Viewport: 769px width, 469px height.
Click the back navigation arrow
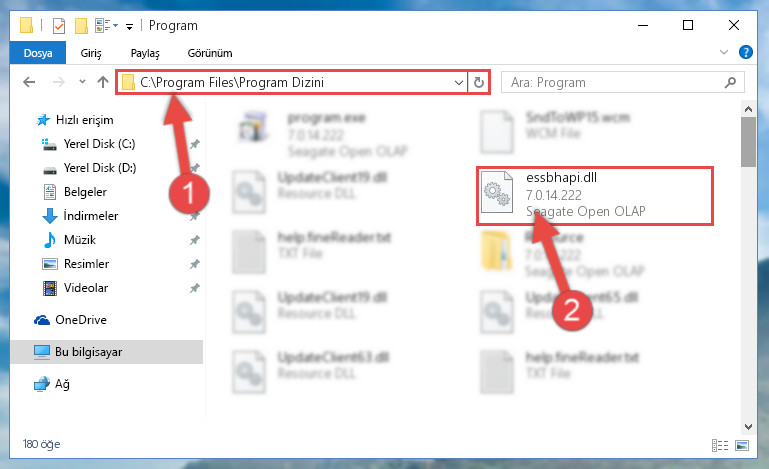(x=29, y=82)
